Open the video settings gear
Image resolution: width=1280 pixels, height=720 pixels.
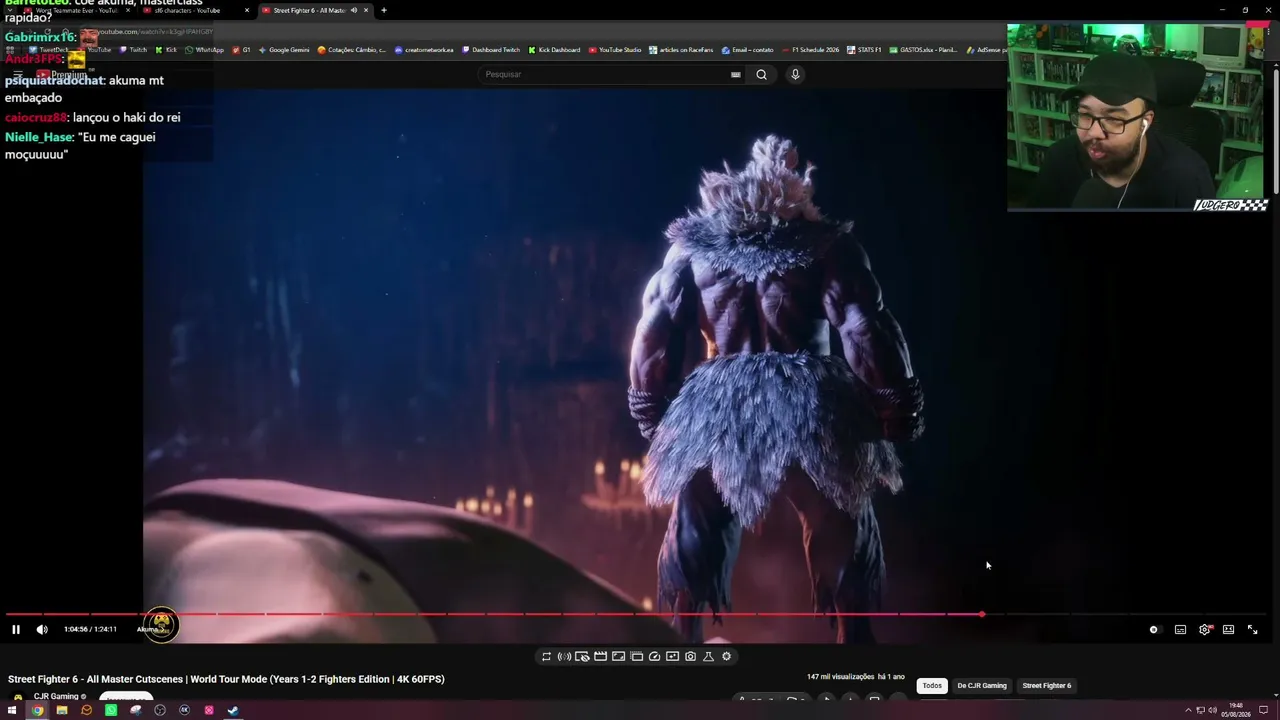pos(1205,630)
